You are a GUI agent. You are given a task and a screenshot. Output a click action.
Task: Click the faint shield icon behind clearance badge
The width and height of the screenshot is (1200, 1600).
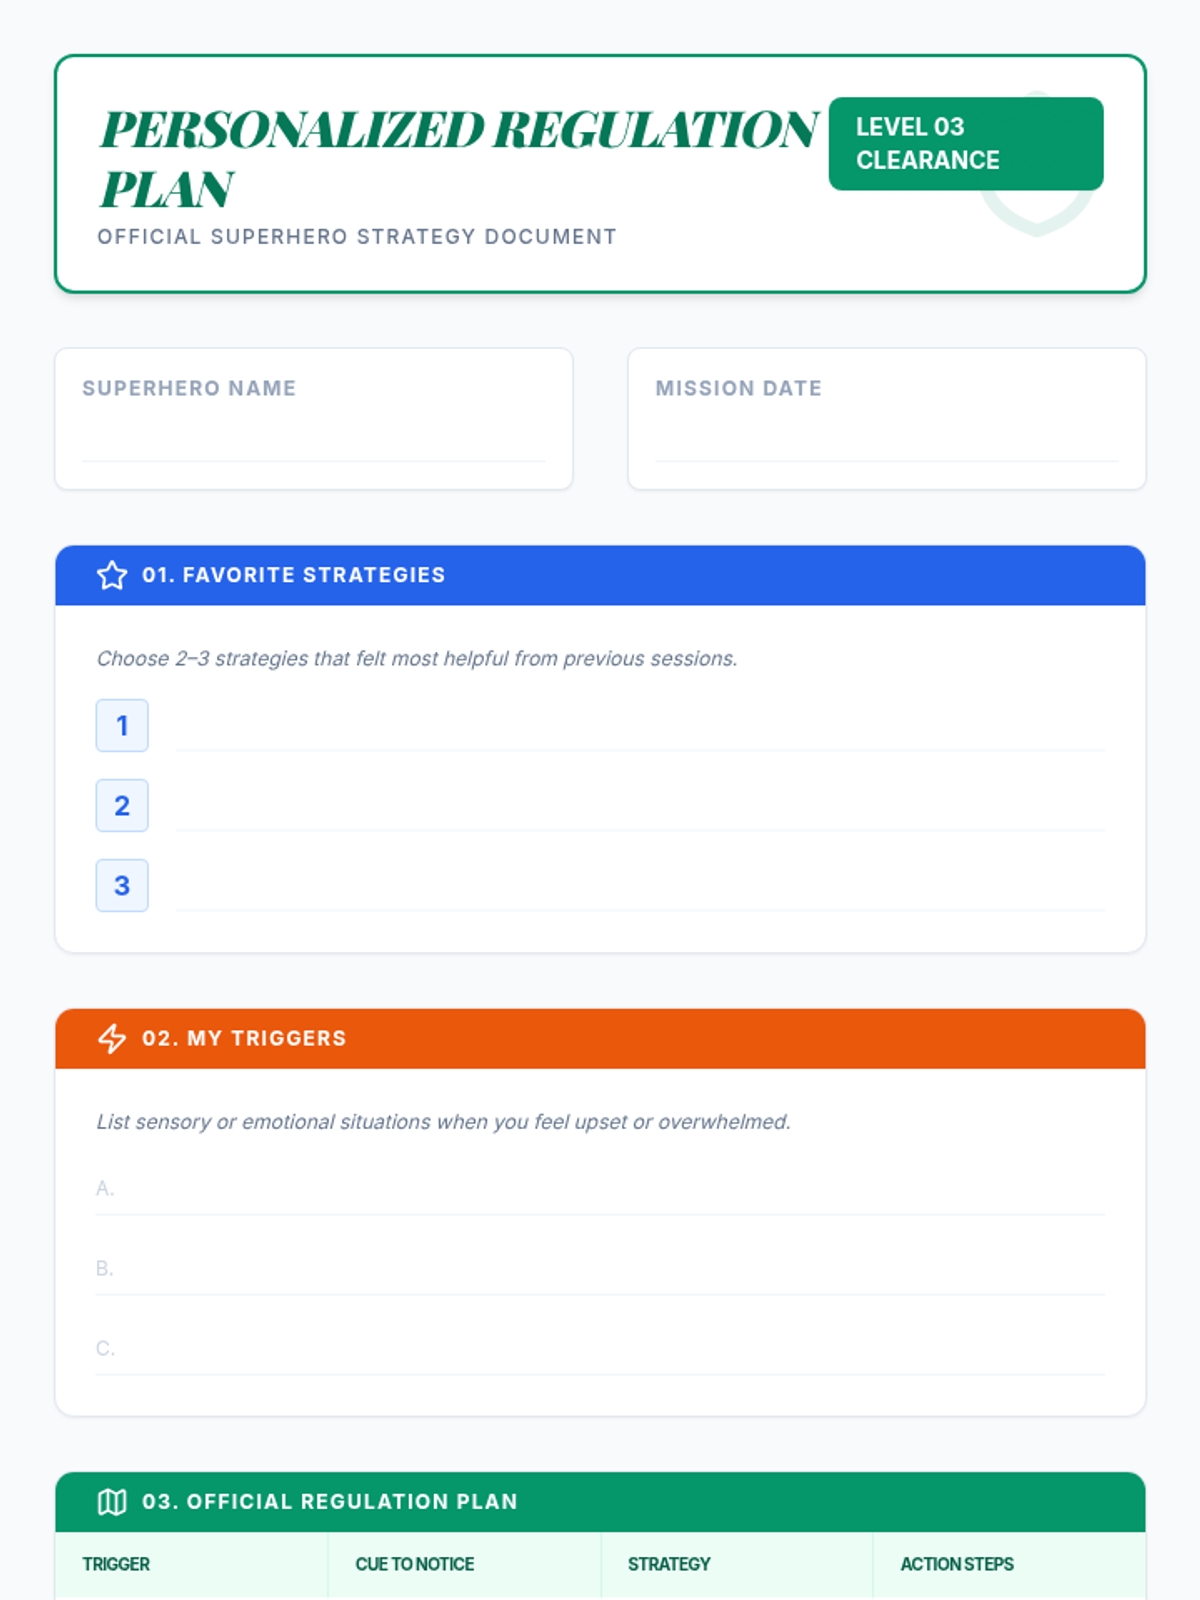tap(1037, 164)
